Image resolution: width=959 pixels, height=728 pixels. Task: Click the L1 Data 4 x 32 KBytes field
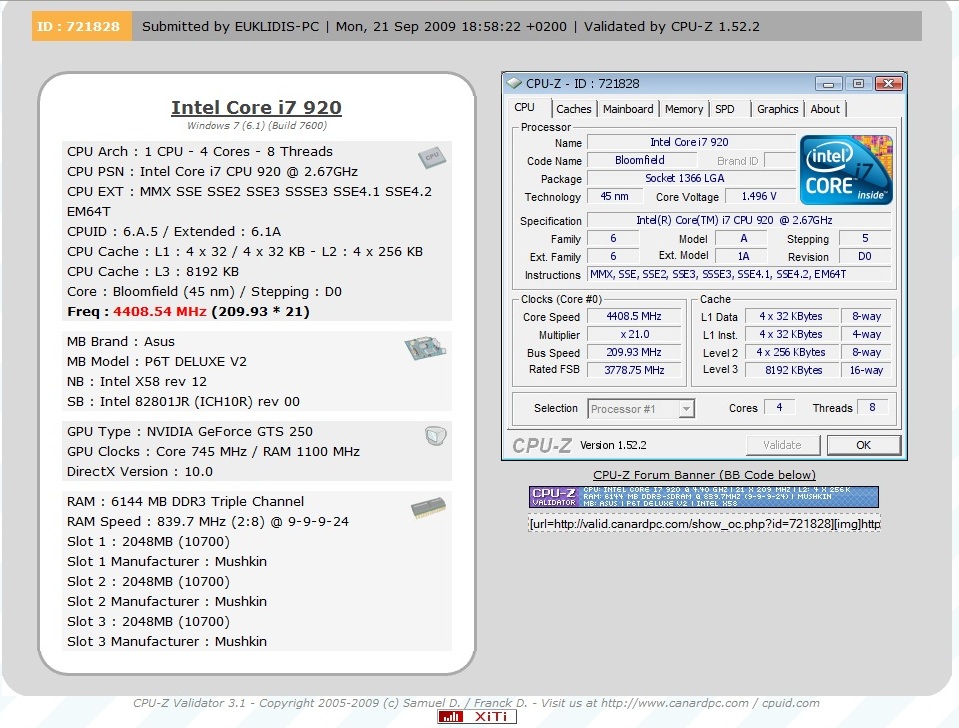pos(791,316)
